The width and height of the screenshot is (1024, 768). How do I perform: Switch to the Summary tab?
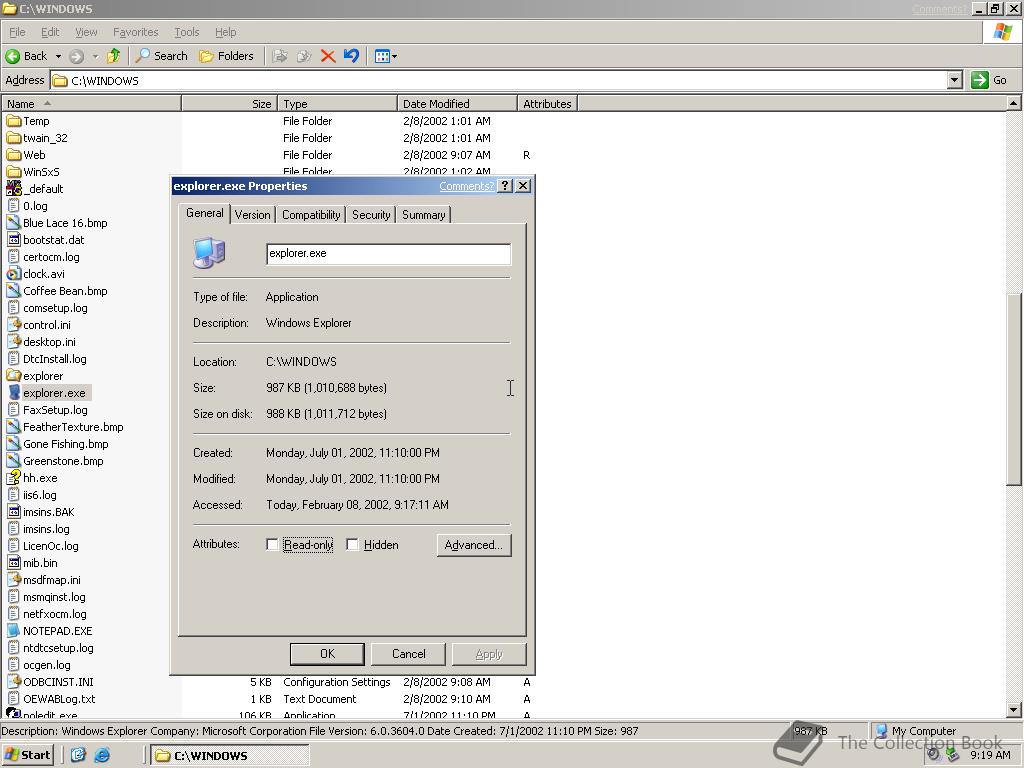[423, 215]
